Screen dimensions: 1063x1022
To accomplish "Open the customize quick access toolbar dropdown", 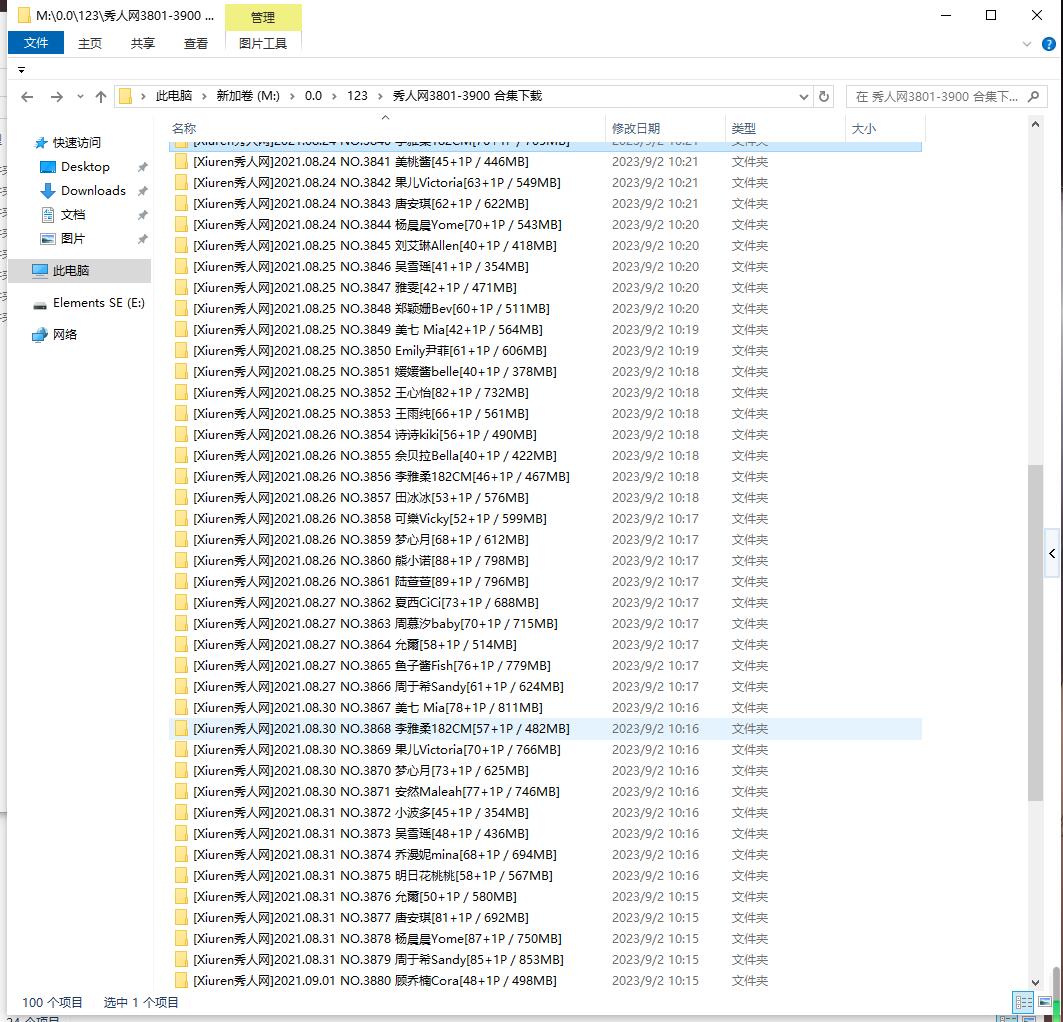I will pyautogui.click(x=21, y=70).
